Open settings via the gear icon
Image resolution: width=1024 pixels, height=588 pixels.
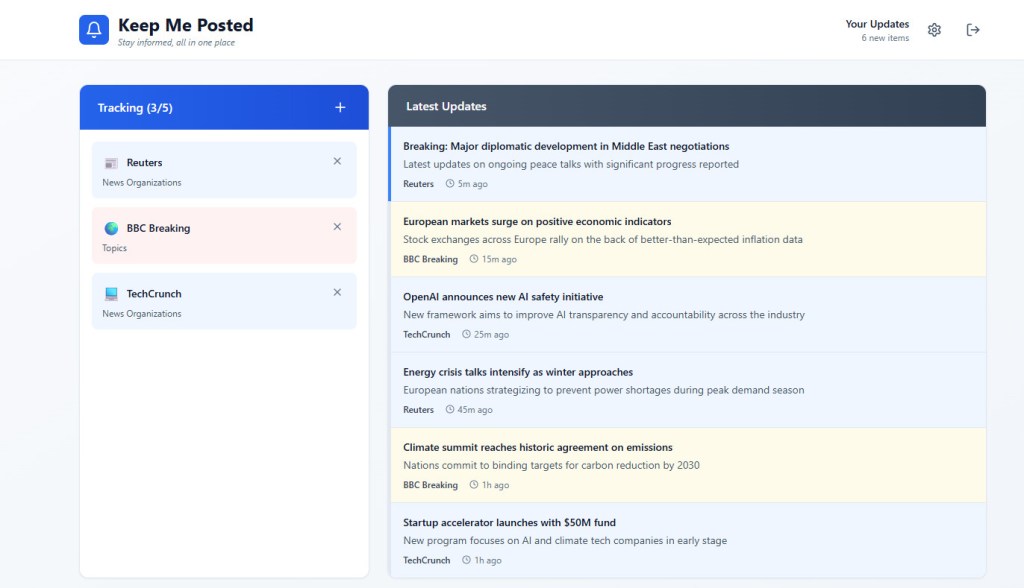[x=934, y=30]
